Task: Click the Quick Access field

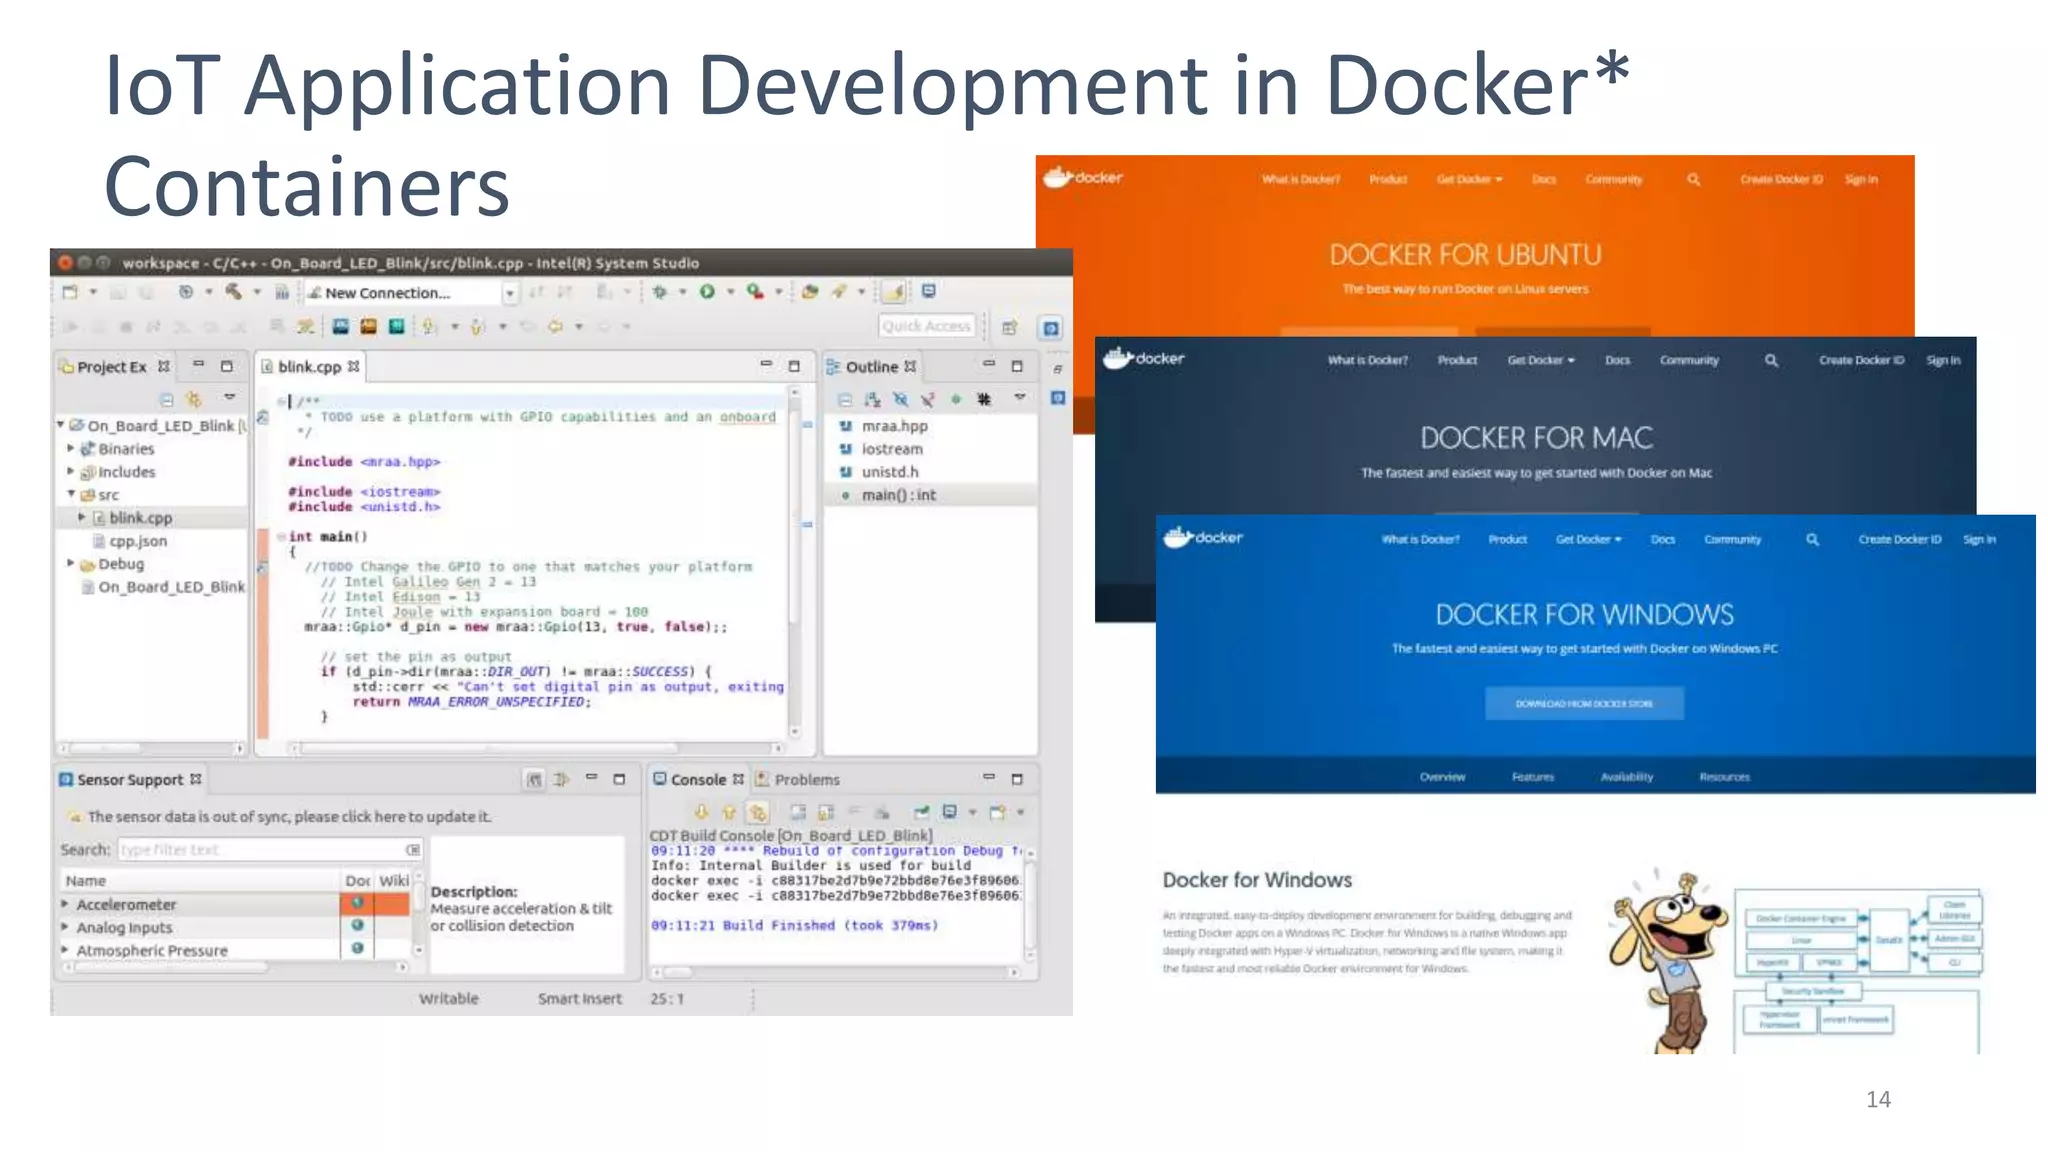Action: pyautogui.click(x=927, y=326)
